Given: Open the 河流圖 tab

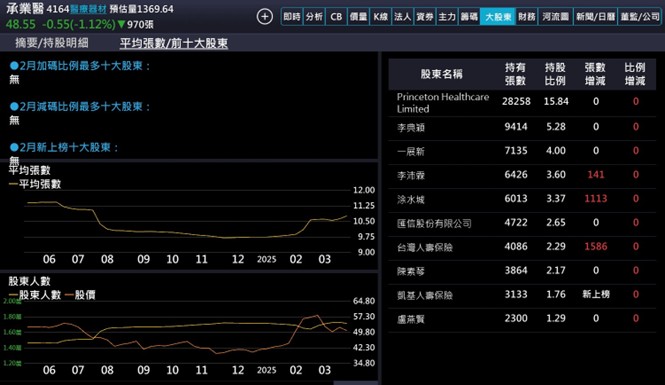Looking at the screenshot, I should (x=555, y=17).
